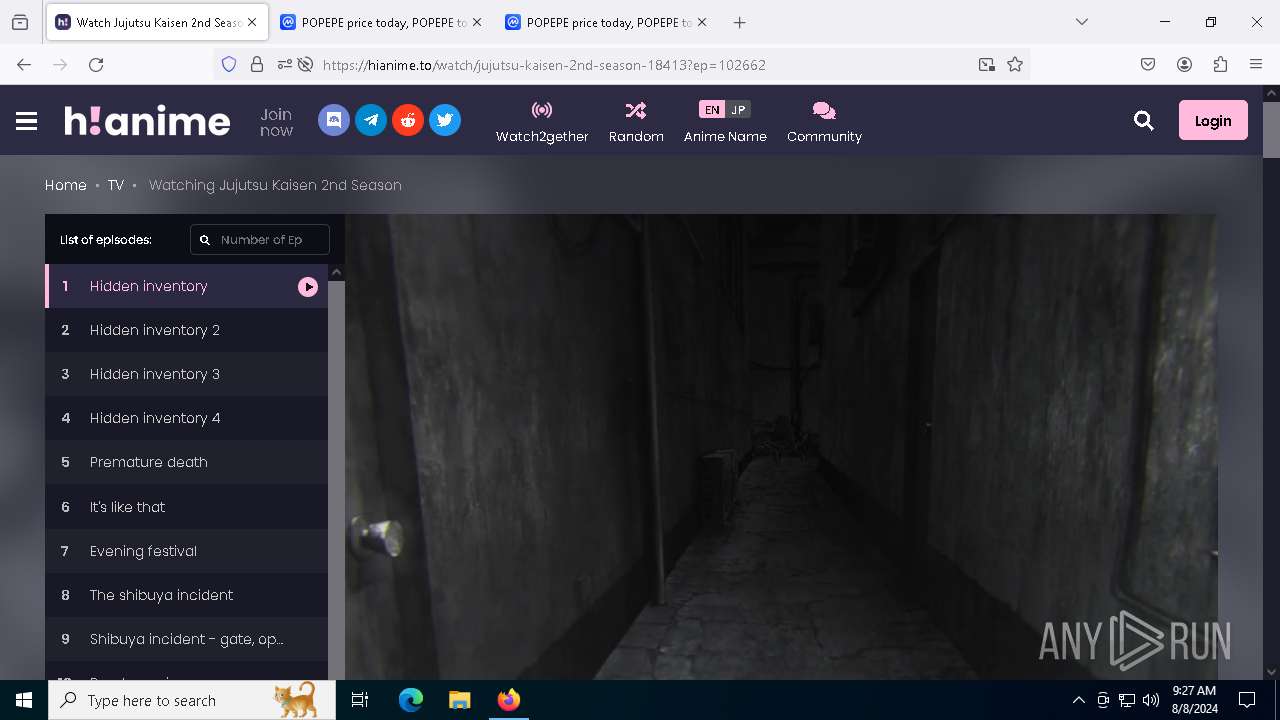
Task: Open site search magnifier icon
Action: pyautogui.click(x=1144, y=121)
